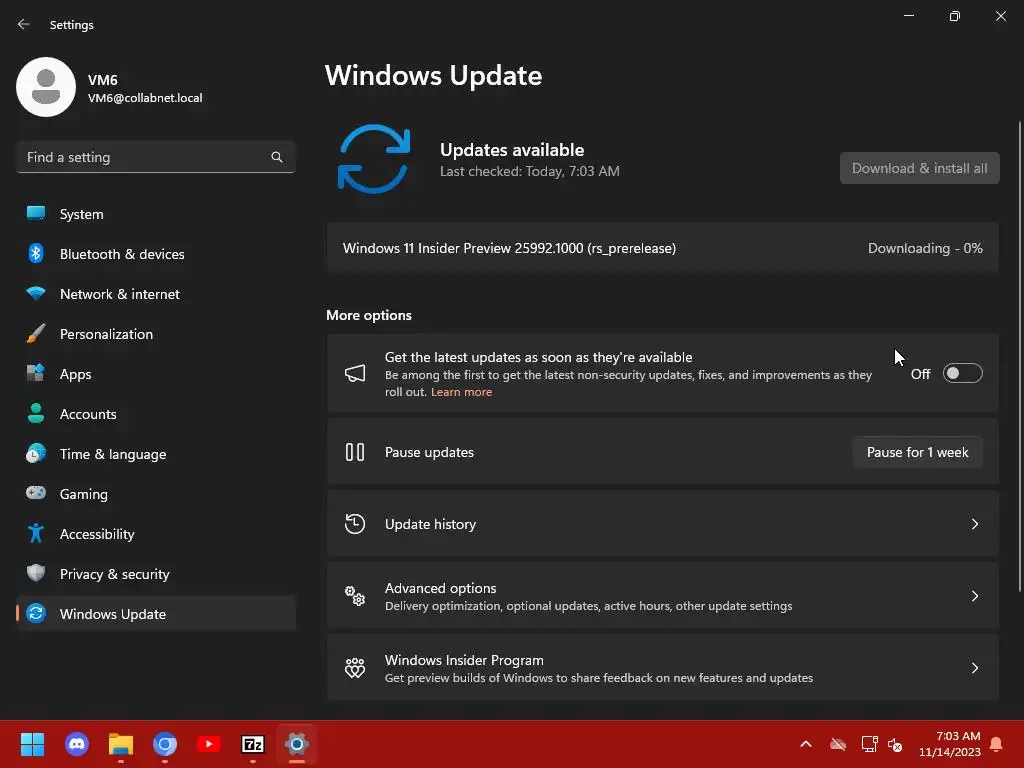
Task: Open System settings category
Action: [156, 214]
